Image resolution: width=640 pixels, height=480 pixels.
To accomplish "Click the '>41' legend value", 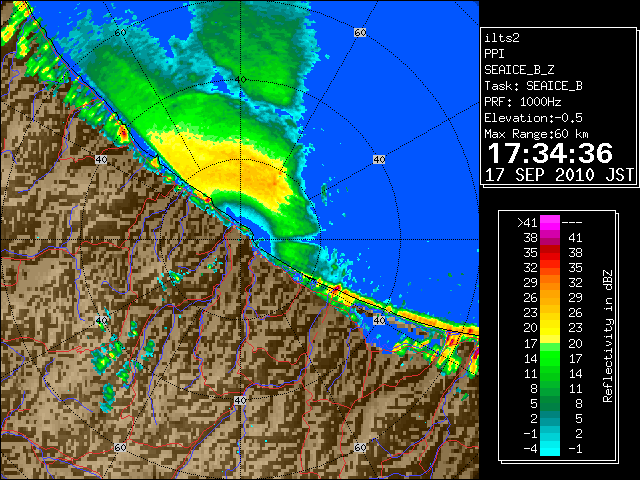I will click(x=527, y=222).
